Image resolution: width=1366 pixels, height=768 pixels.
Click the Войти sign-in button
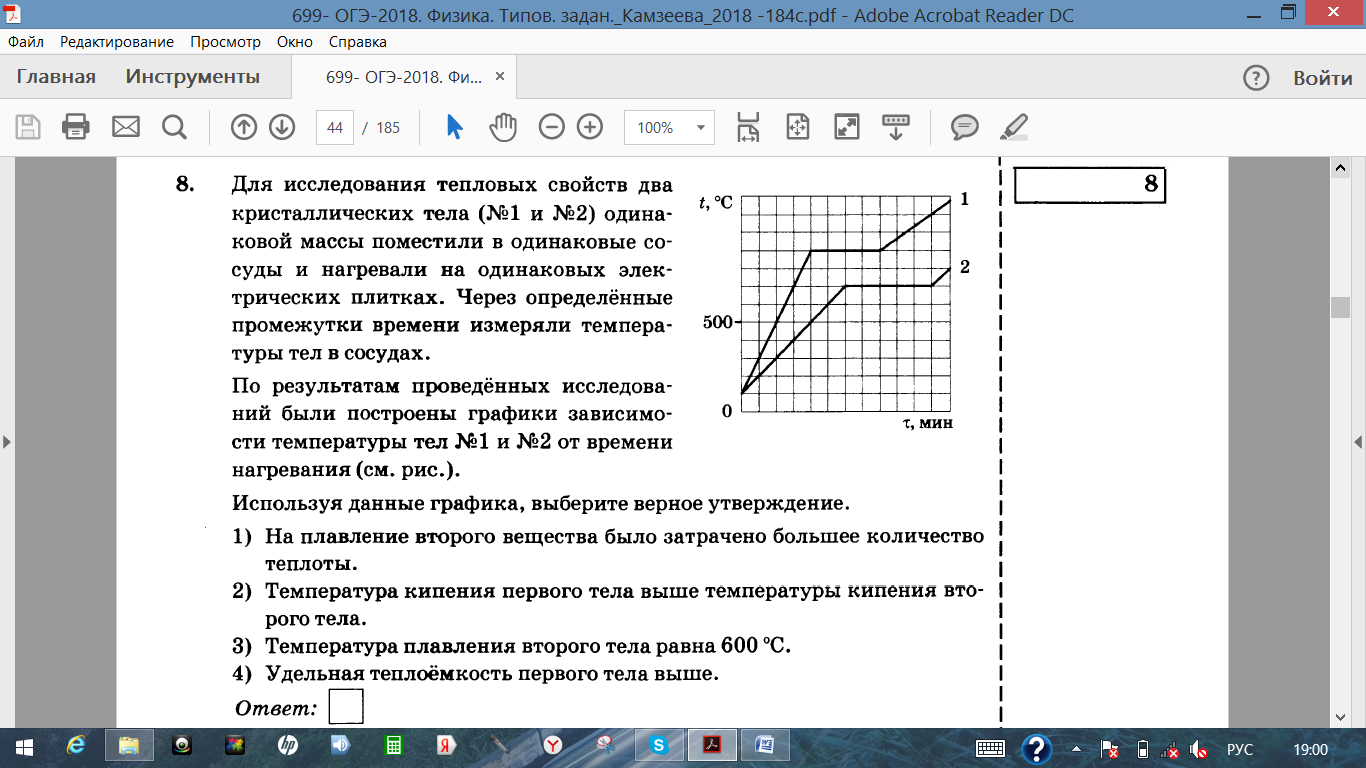pyautogui.click(x=1322, y=78)
